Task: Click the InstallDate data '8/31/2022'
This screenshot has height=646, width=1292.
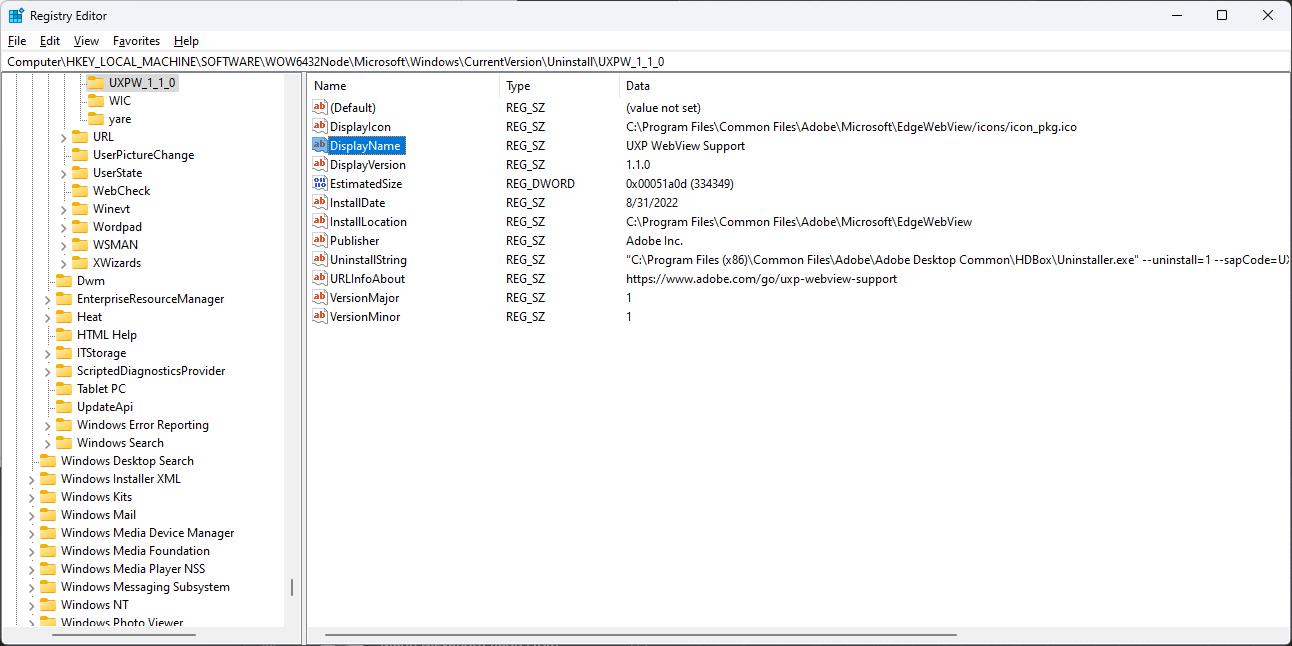Action: (653, 202)
